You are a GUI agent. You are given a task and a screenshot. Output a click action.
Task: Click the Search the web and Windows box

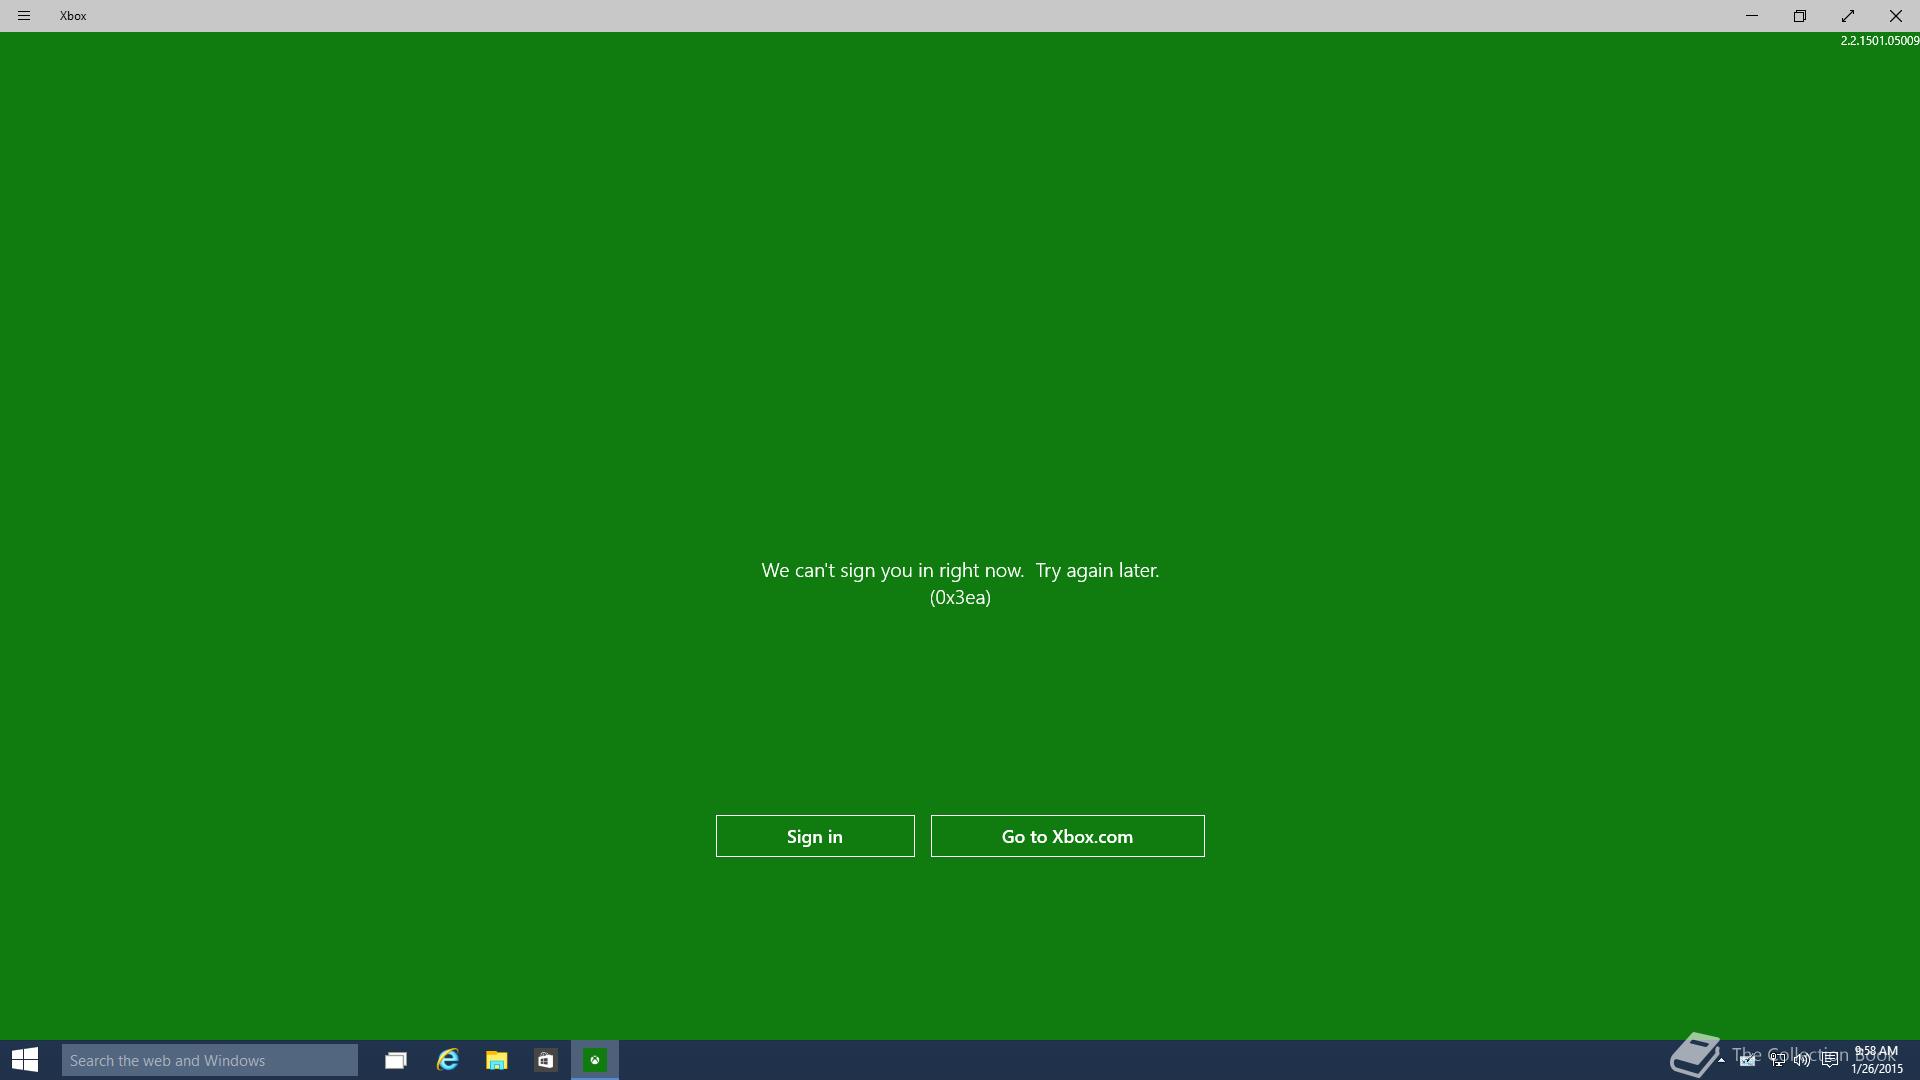[210, 1060]
